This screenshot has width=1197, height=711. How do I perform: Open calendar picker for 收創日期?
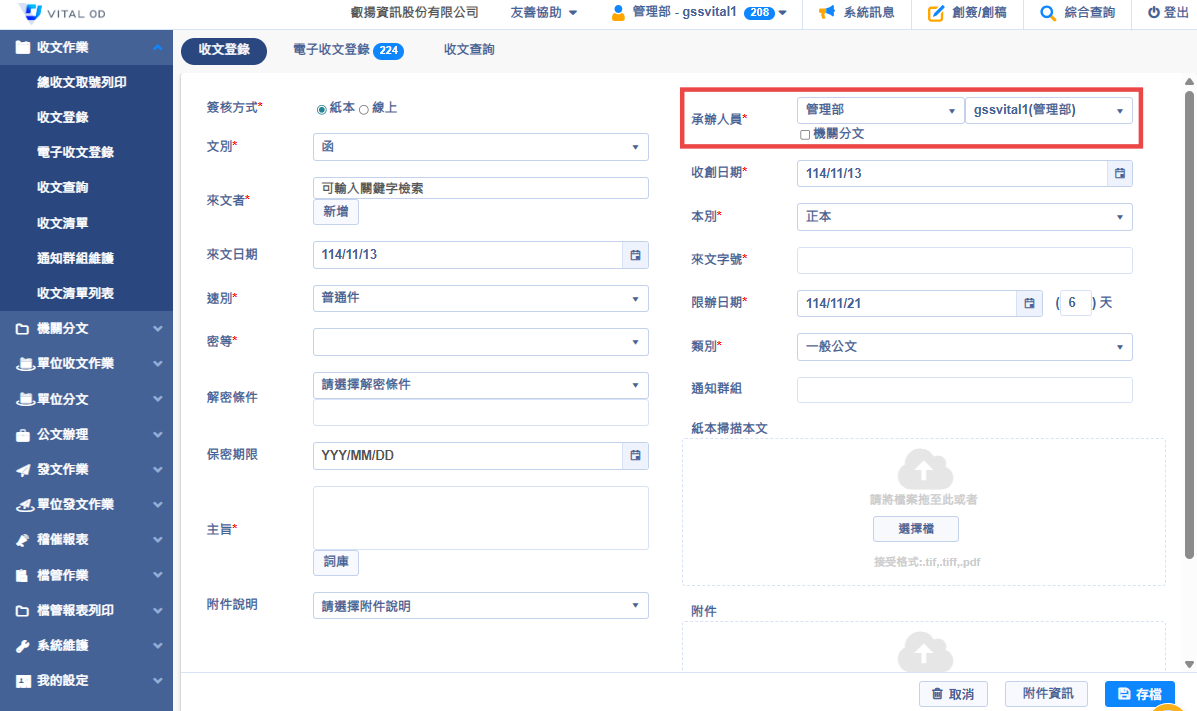(1120, 173)
